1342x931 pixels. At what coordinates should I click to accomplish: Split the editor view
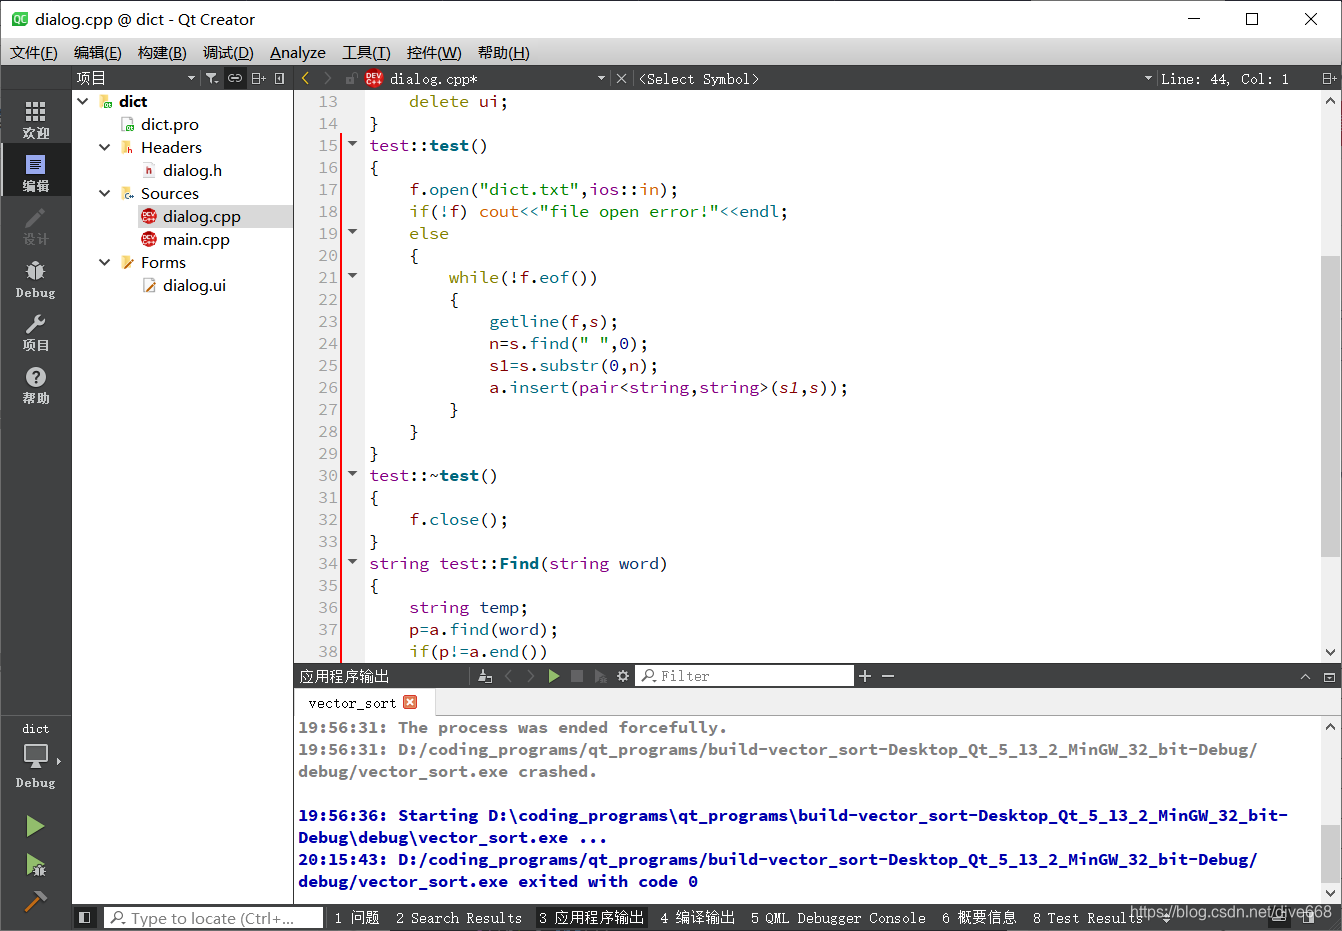coord(1329,78)
